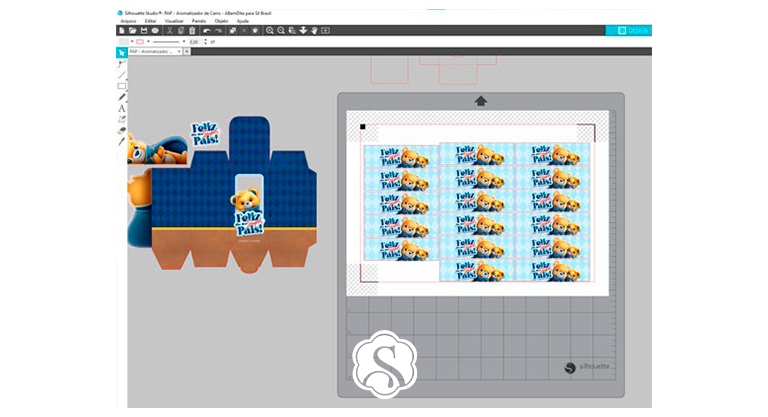
Task: Click the Select All toolbar icon
Action: (x=233, y=30)
